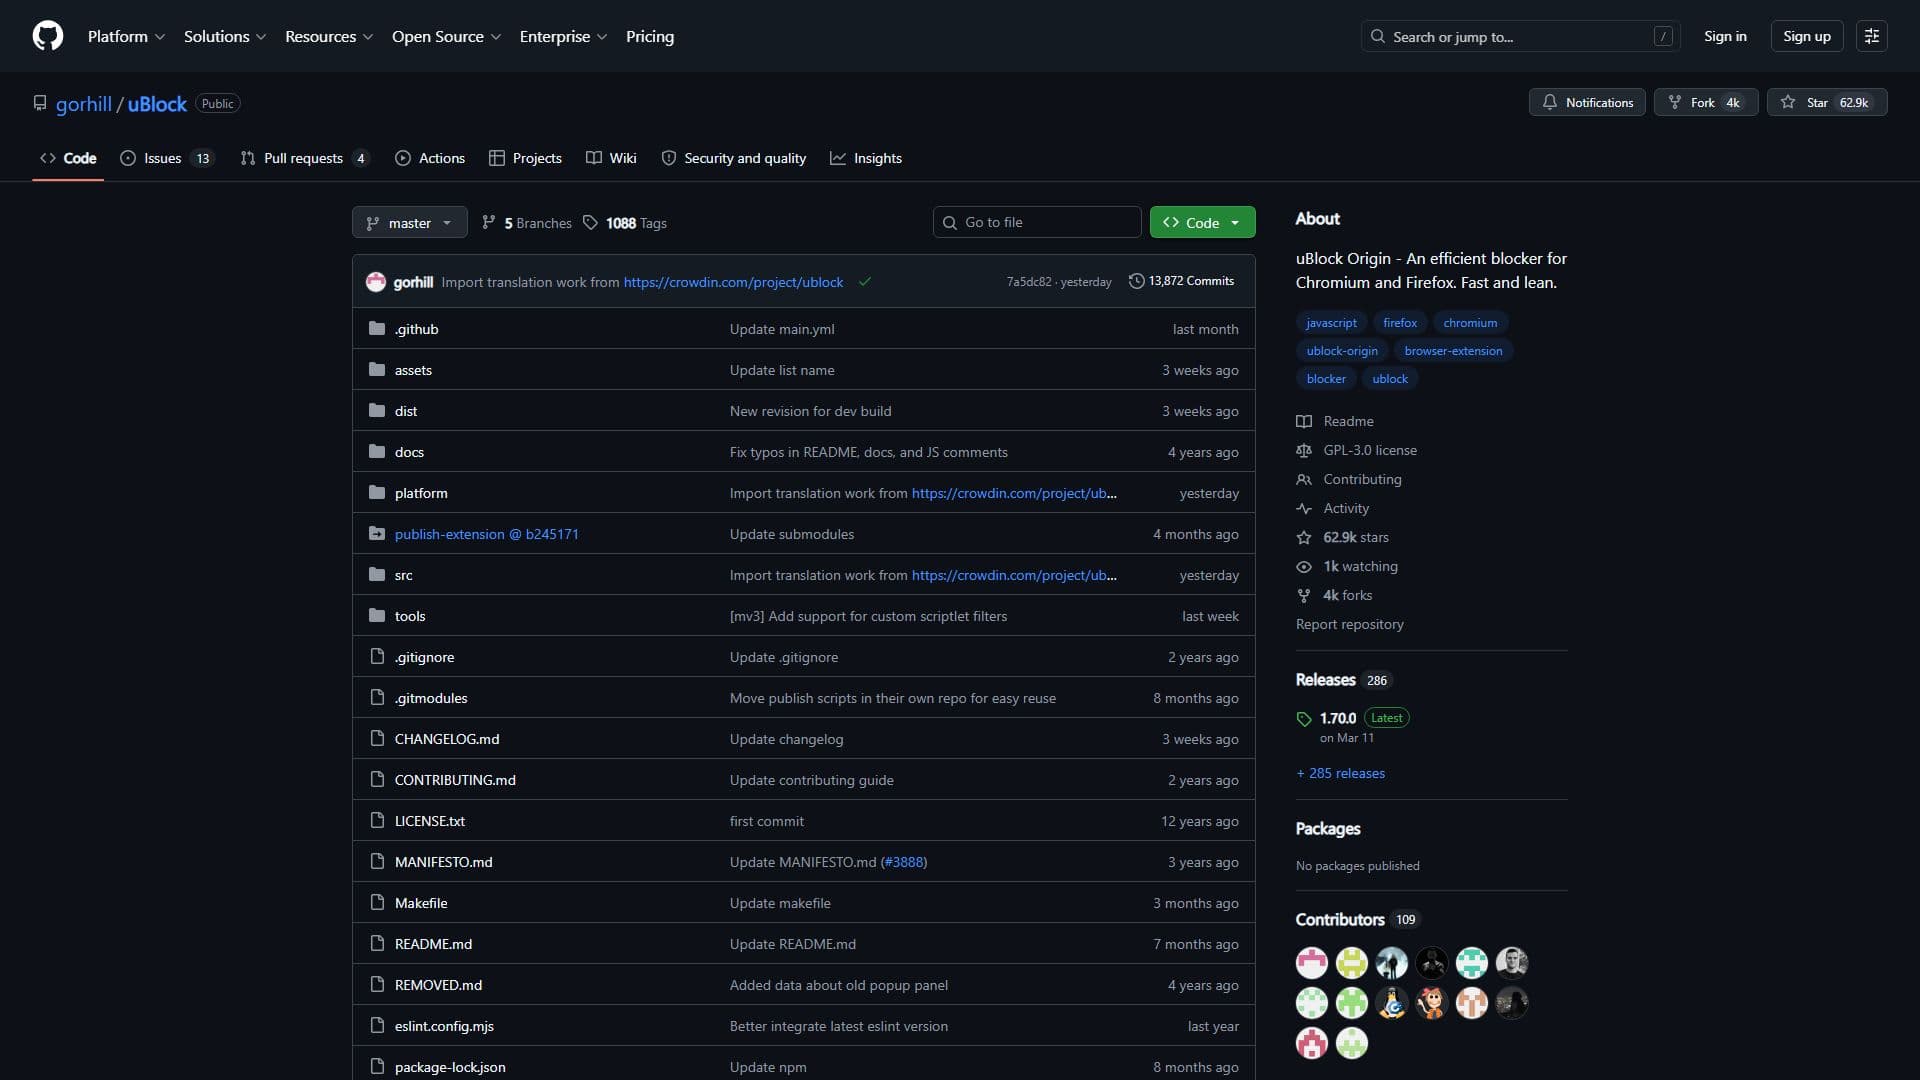1920x1080 pixels.
Task: Switch to the Insights tab
Action: pos(866,158)
